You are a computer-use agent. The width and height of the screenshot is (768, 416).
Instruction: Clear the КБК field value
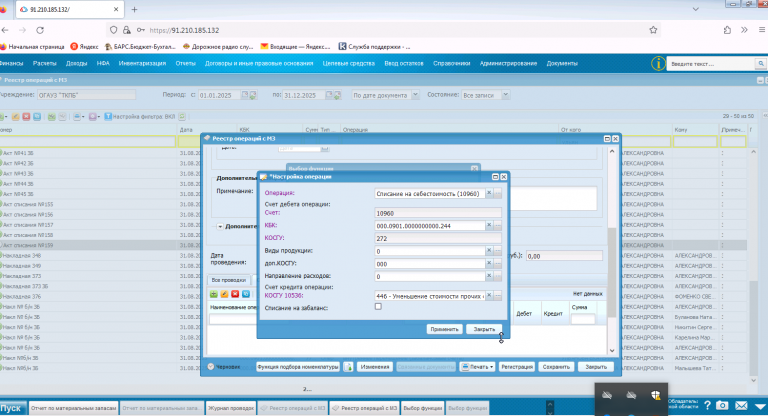[489, 225]
